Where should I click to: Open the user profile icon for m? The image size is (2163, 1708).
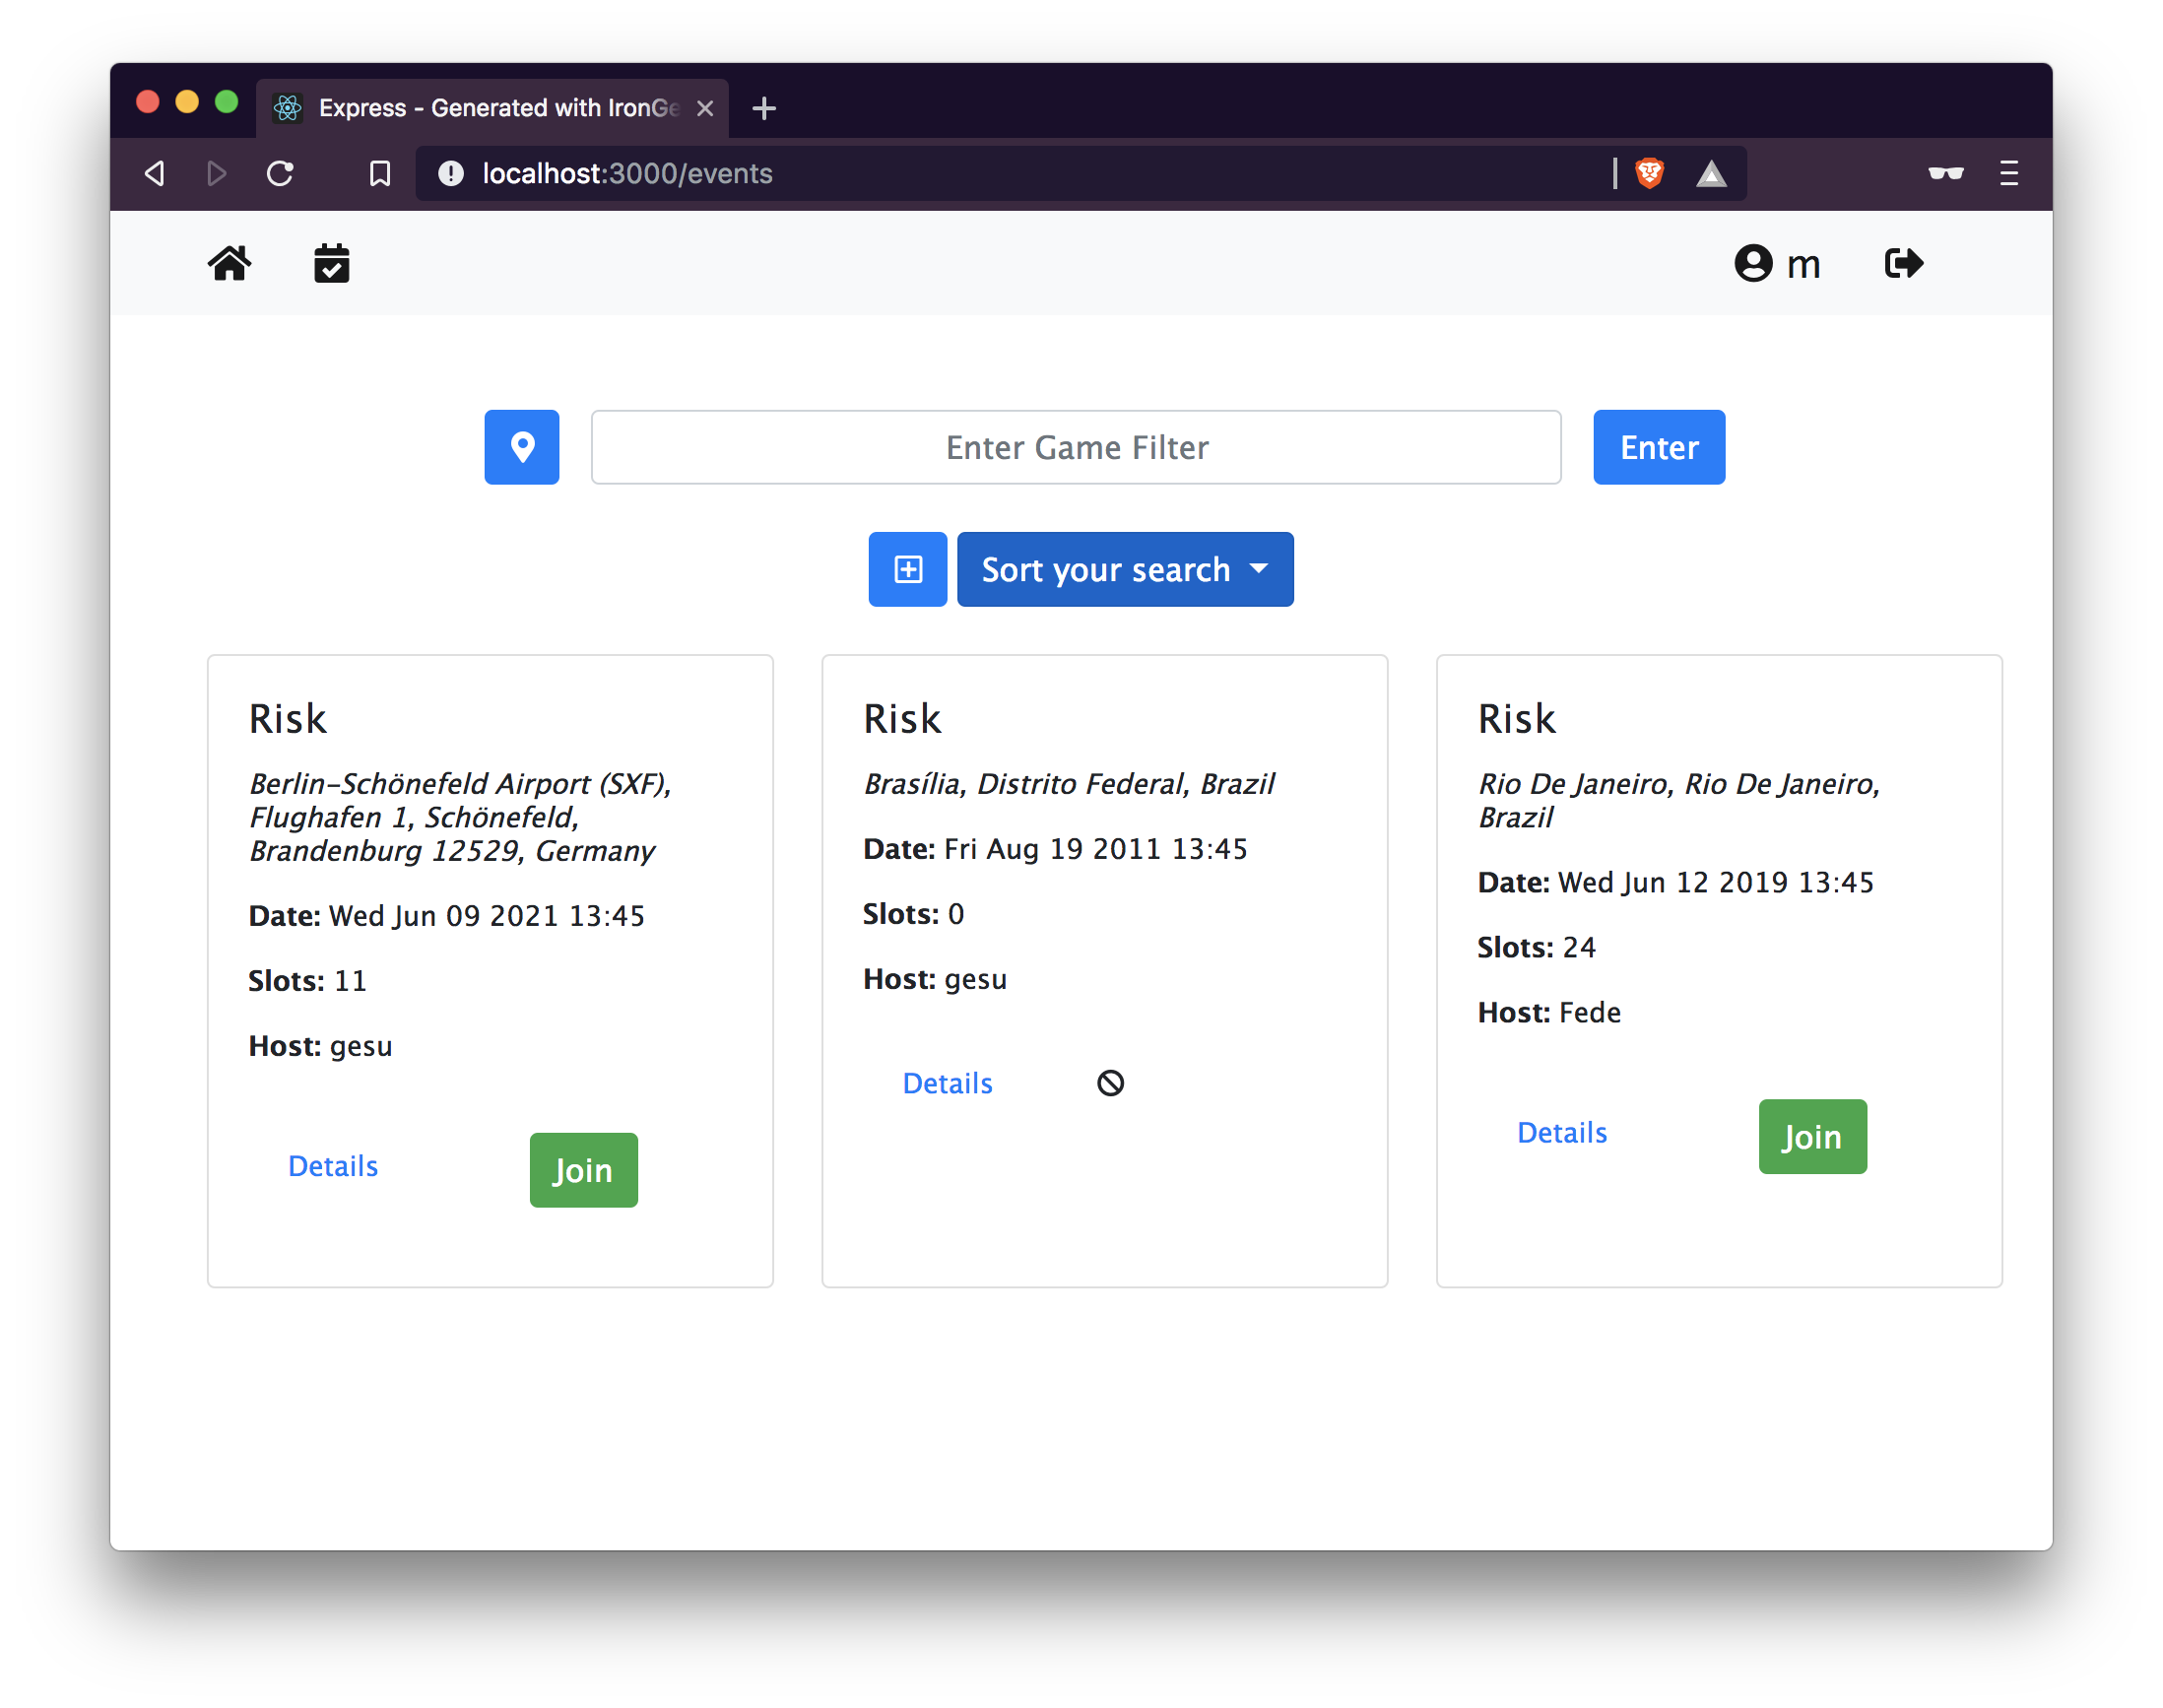[x=1753, y=264]
